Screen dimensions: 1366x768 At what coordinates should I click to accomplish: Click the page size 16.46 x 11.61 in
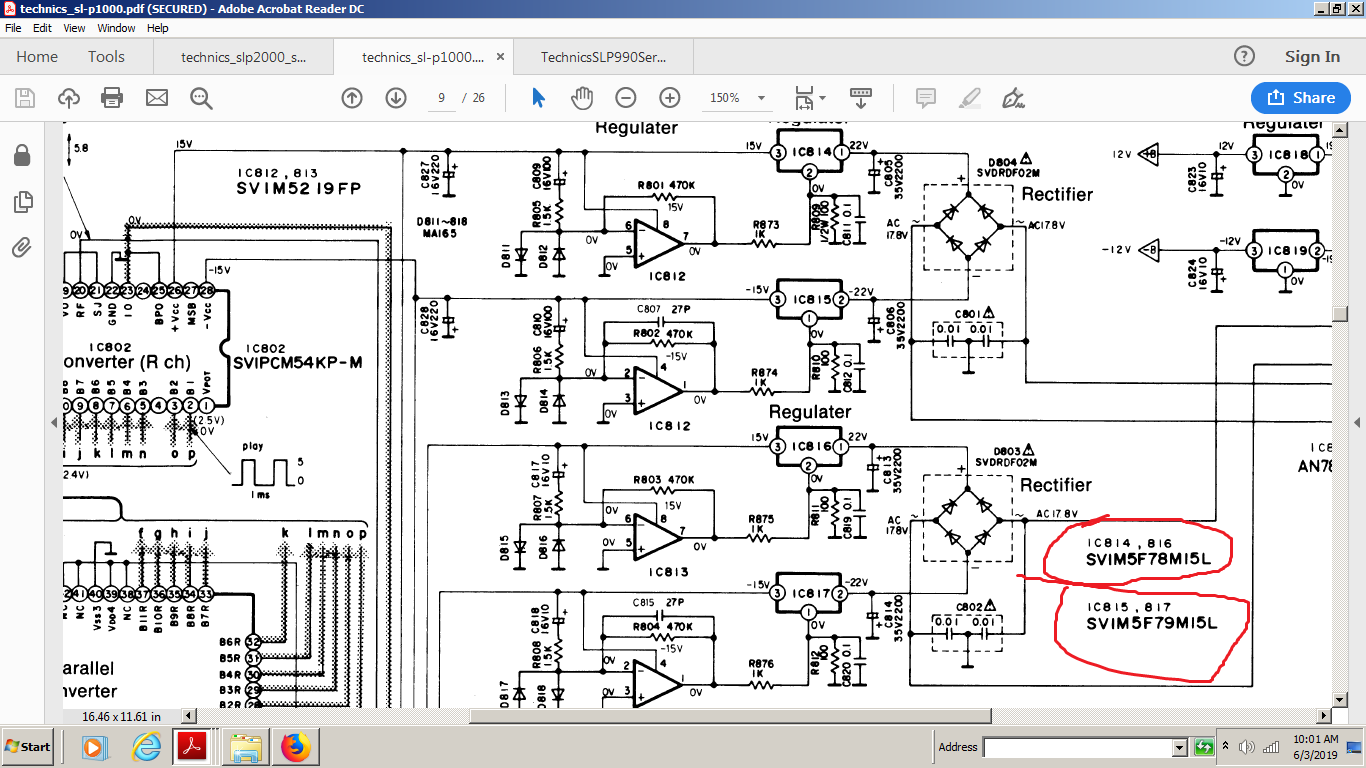(x=122, y=716)
